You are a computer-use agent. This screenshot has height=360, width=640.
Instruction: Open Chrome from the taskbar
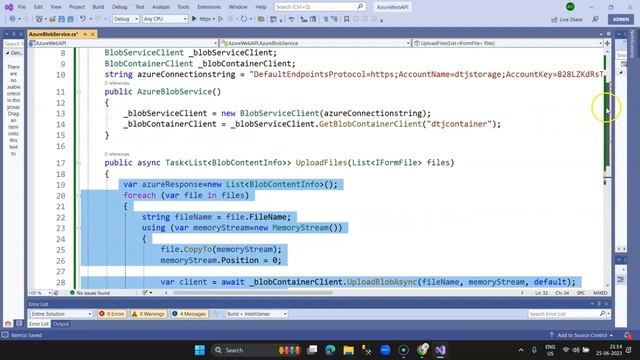pos(422,350)
